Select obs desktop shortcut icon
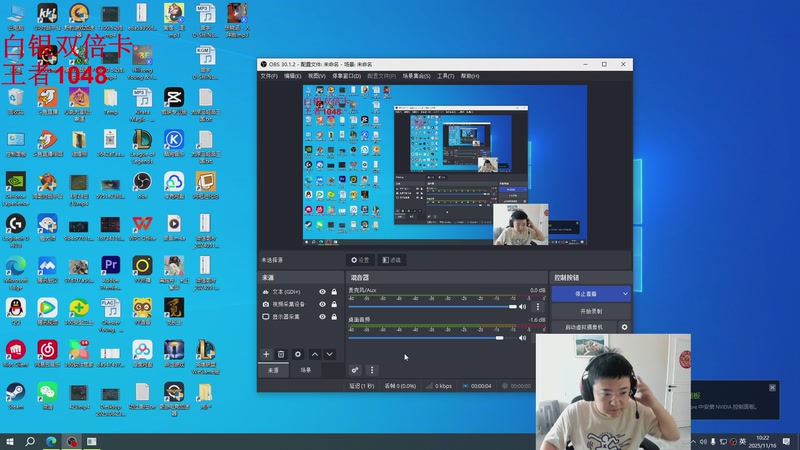Viewport: 800px width, 450px height. (142, 185)
